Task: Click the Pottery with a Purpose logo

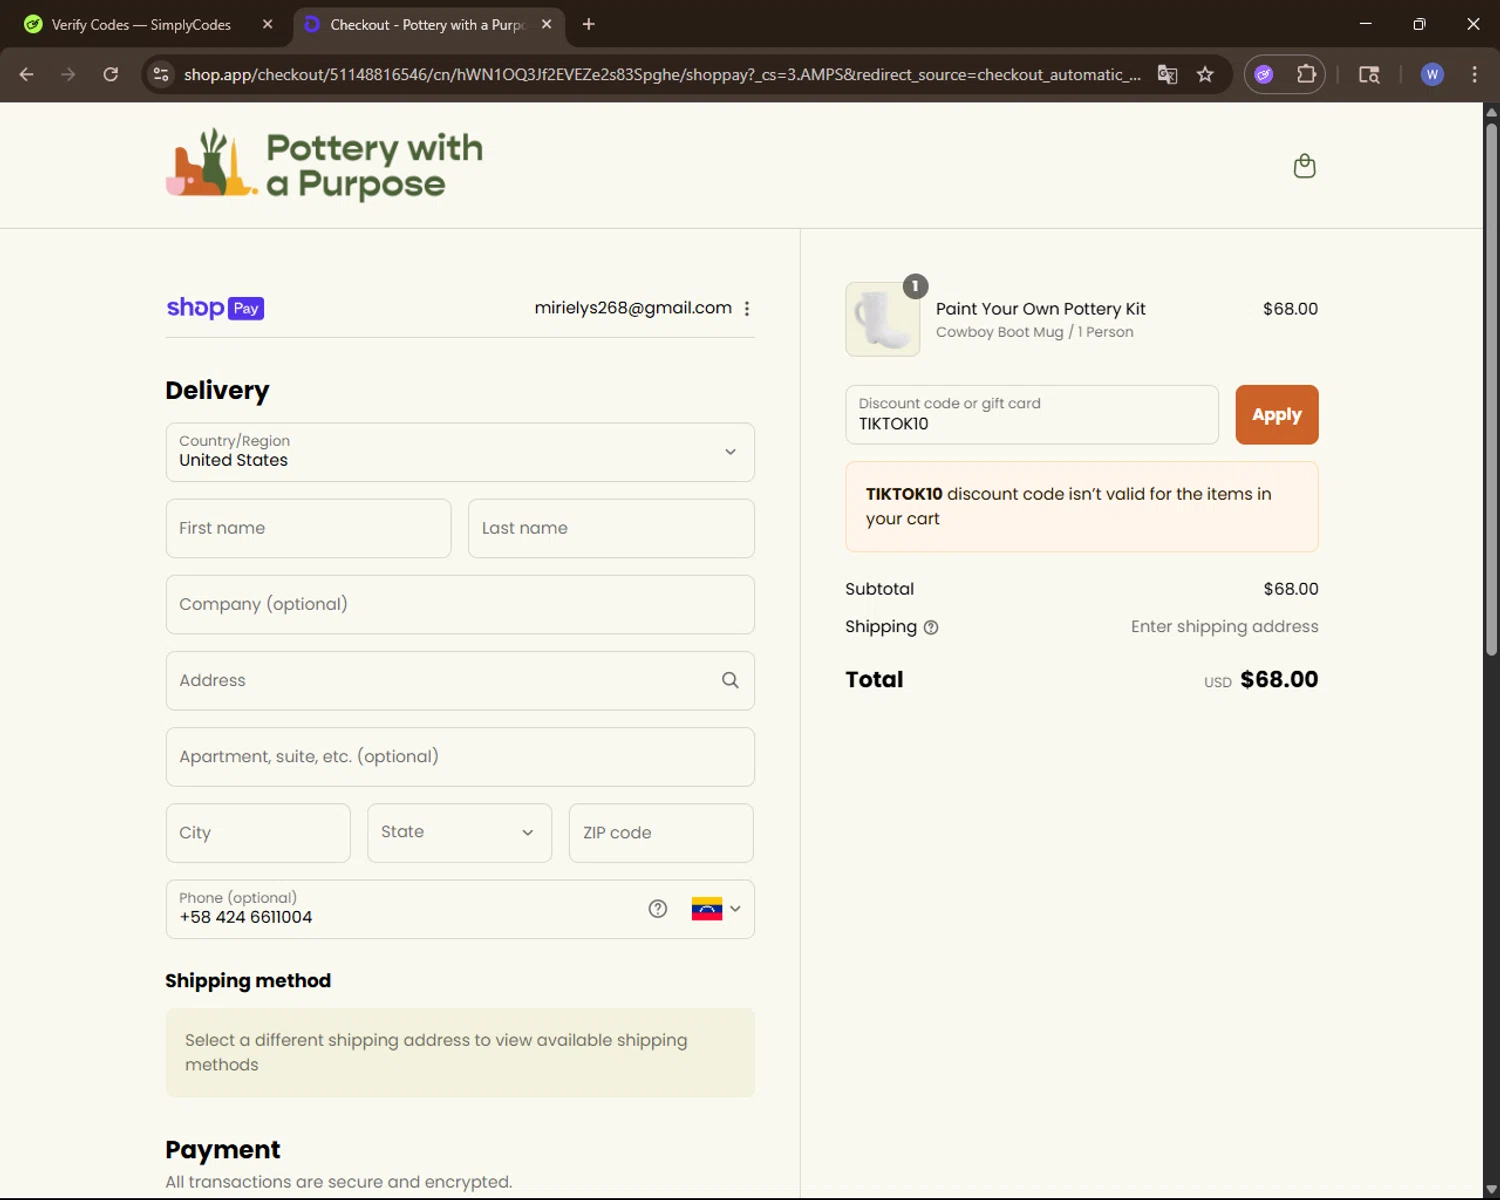Action: point(324,164)
